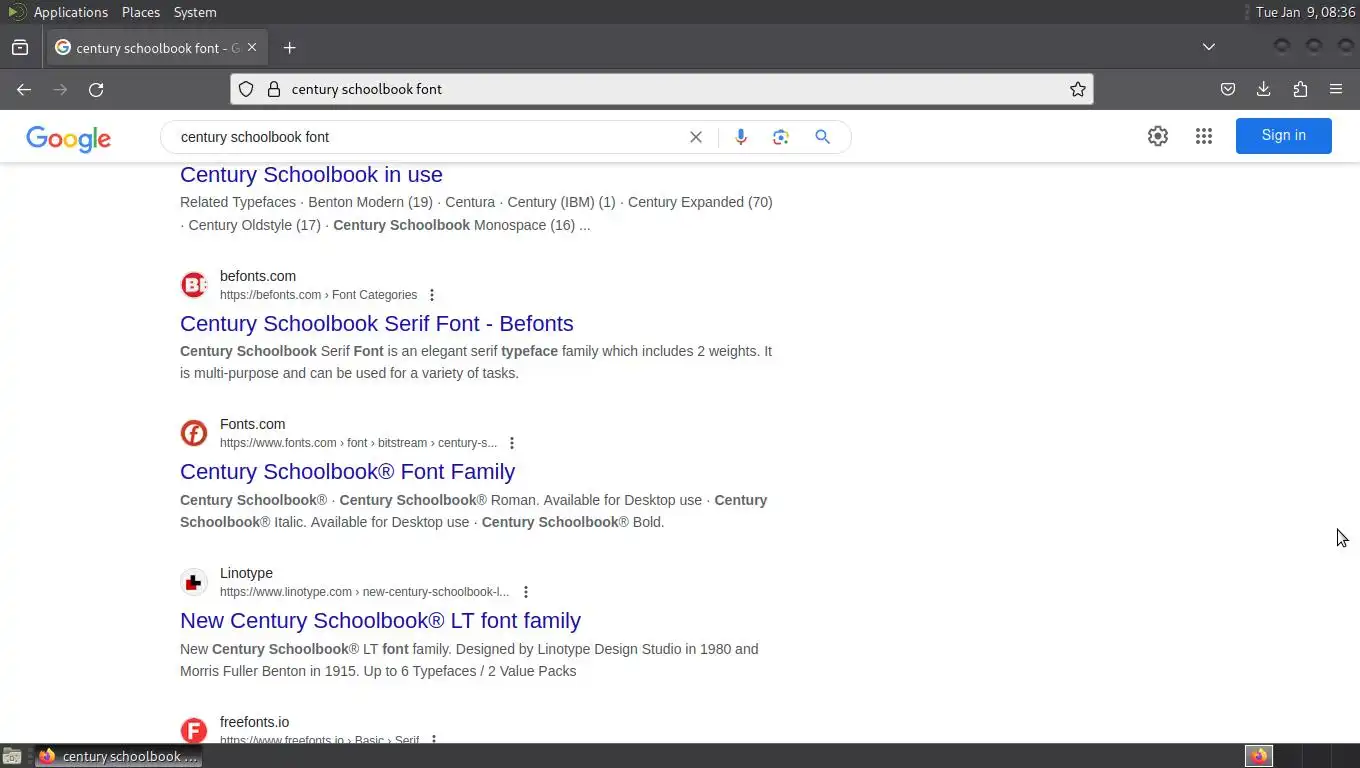This screenshot has height=768, width=1360.
Task: Click the Firefox back arrow button
Action: tap(24, 89)
